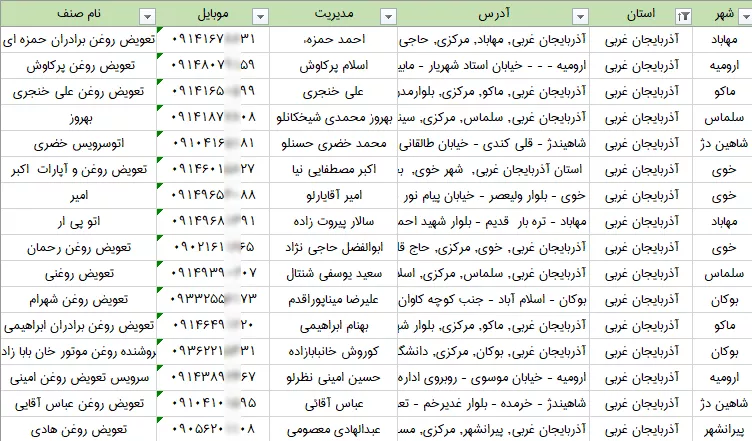This screenshot has width=752, height=441.
Task: Select امیر in the نام صنف column
Action: coord(79,195)
